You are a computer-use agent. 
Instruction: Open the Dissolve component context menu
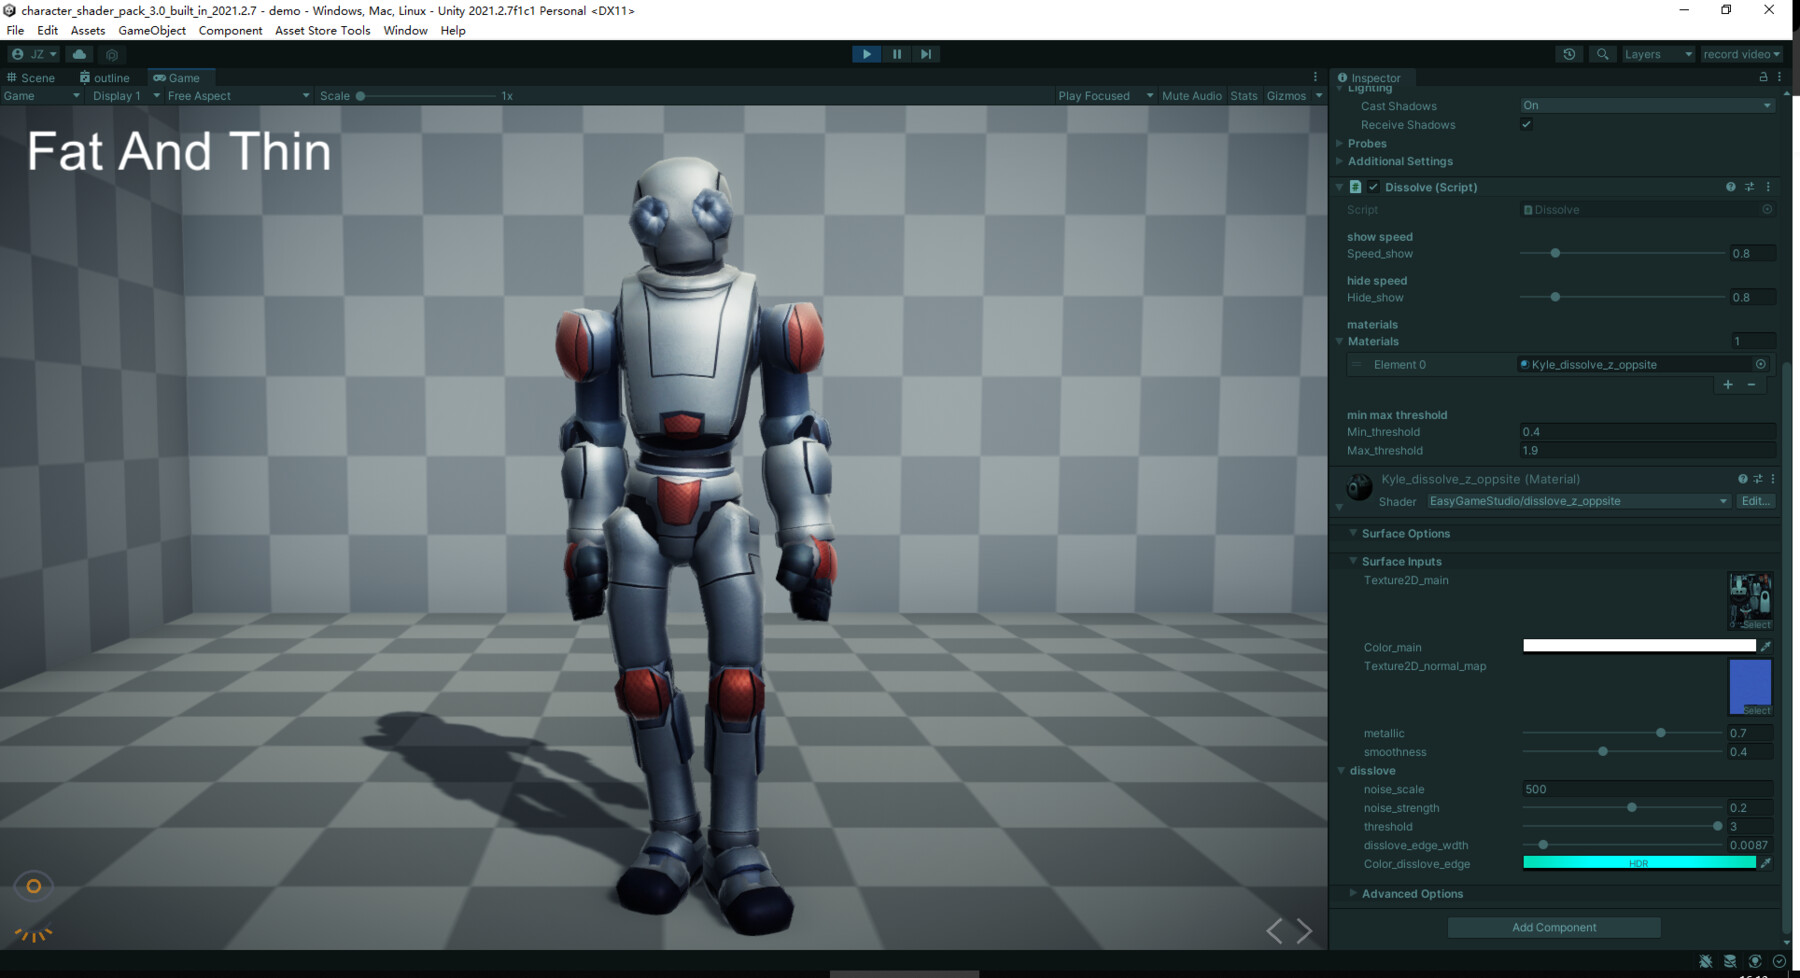pos(1768,187)
